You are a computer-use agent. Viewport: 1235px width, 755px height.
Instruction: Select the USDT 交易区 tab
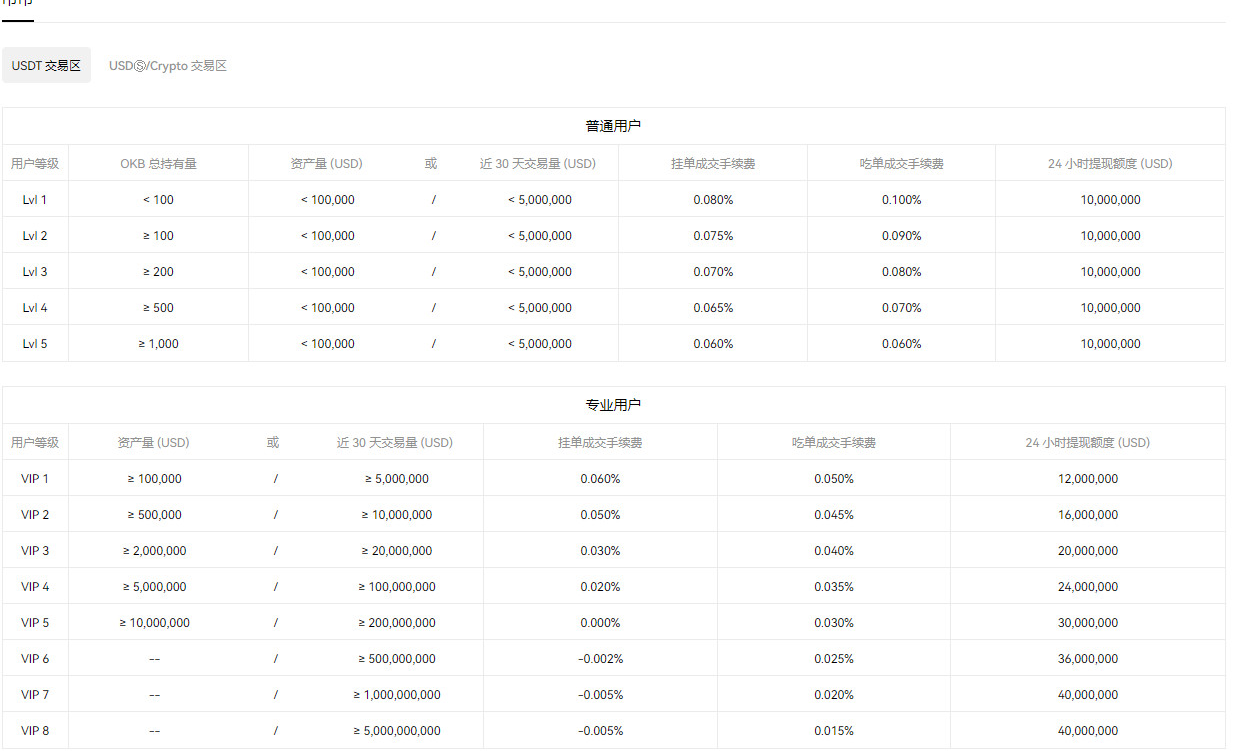(x=46, y=65)
